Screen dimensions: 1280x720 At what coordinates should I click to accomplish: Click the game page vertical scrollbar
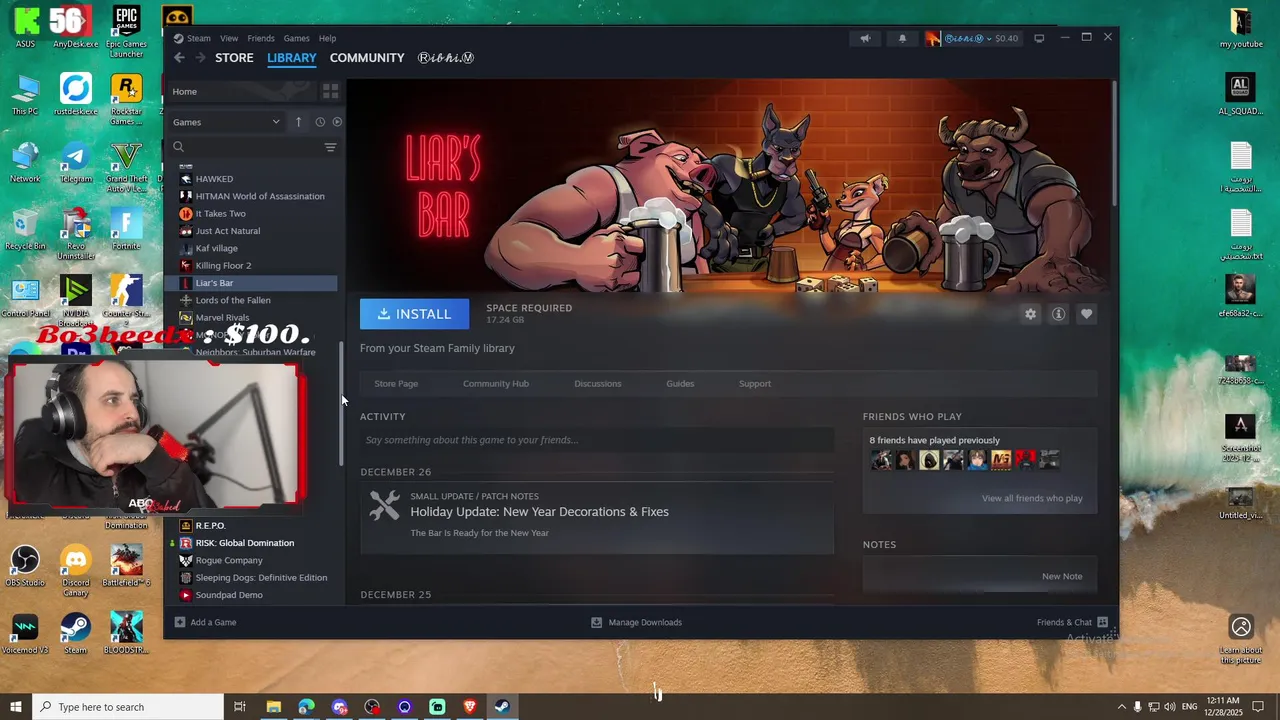pos(1114,143)
